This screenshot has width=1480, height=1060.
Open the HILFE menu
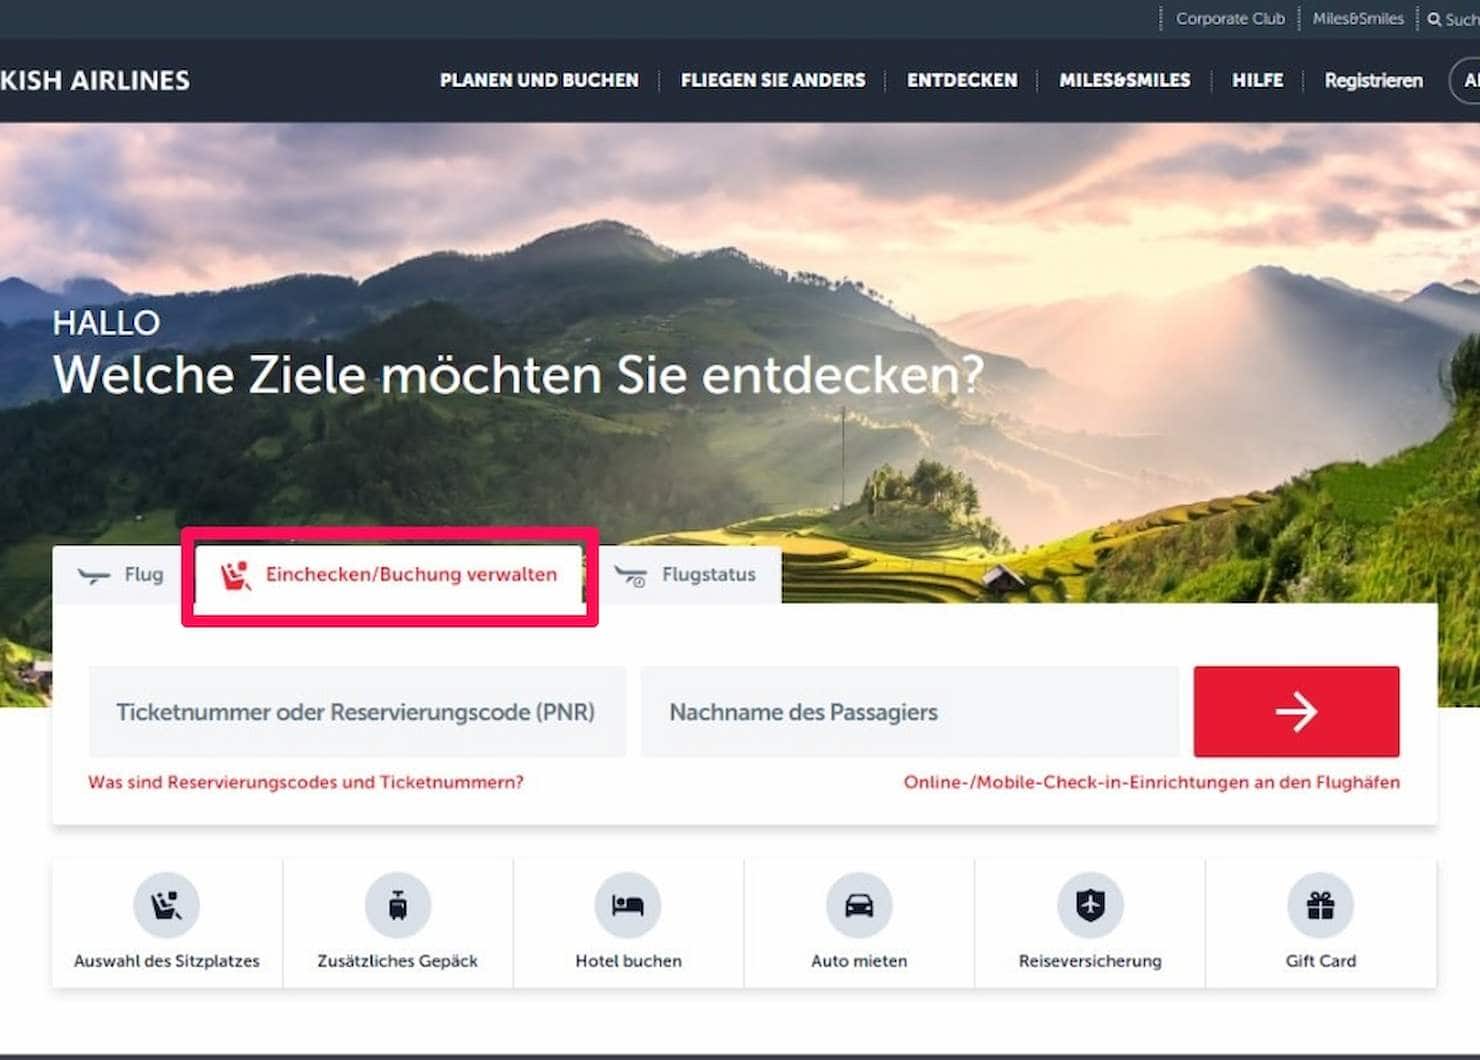1257,80
